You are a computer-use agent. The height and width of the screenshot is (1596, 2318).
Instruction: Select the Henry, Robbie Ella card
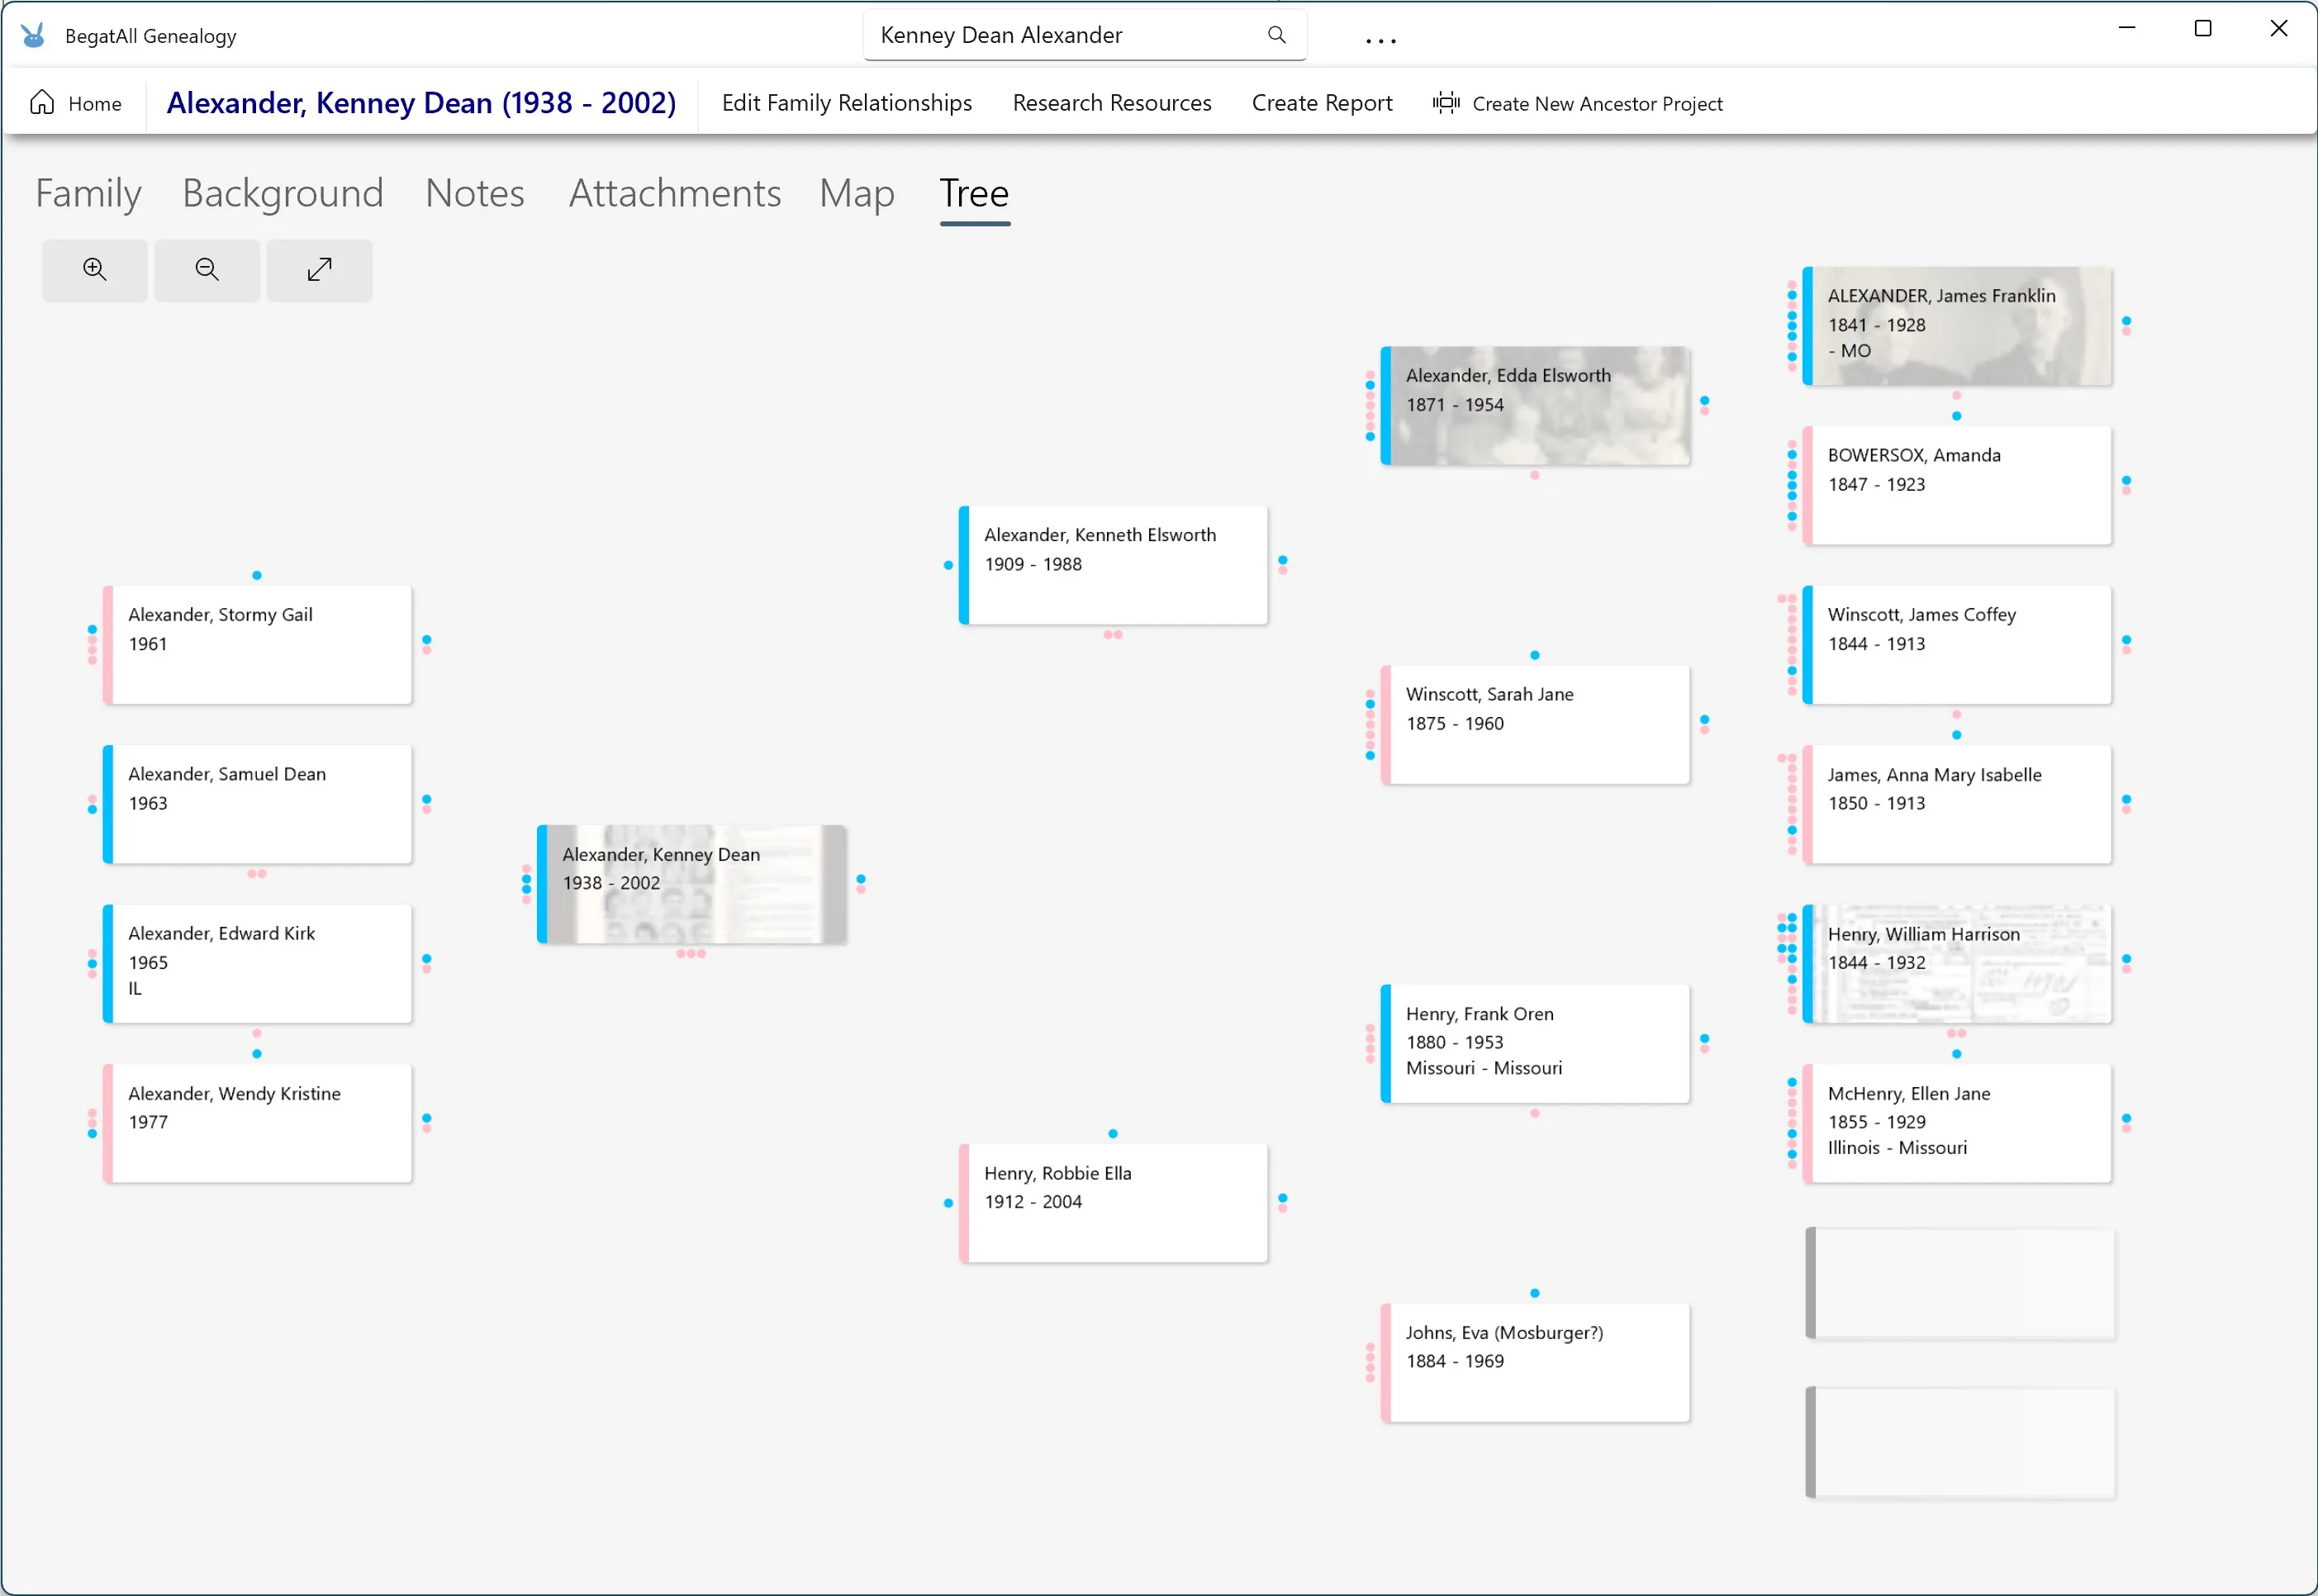pos(1113,1203)
